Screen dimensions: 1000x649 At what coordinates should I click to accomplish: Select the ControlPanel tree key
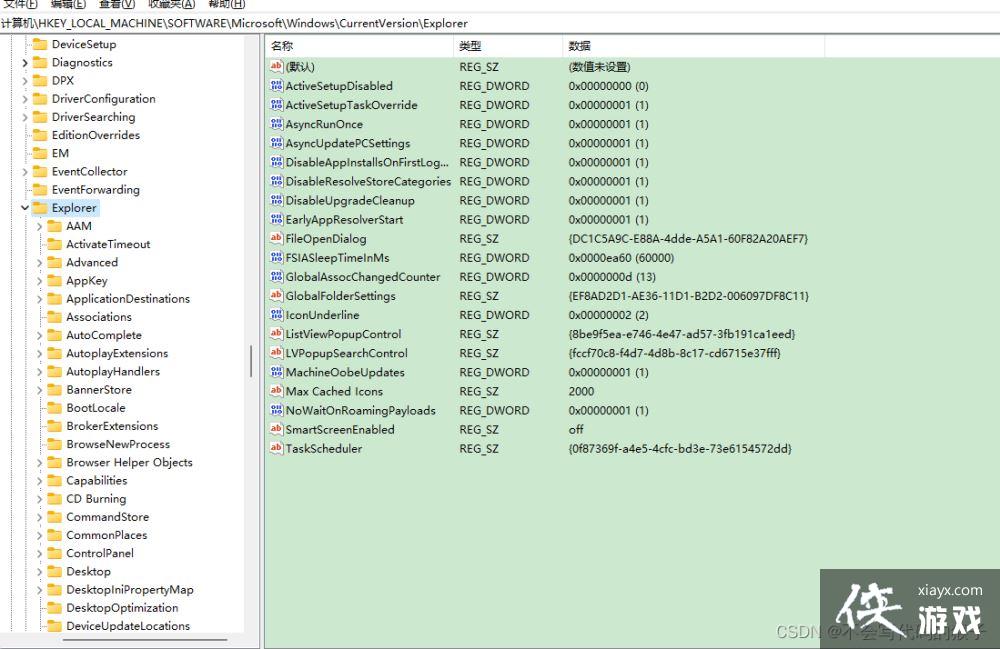(x=99, y=553)
